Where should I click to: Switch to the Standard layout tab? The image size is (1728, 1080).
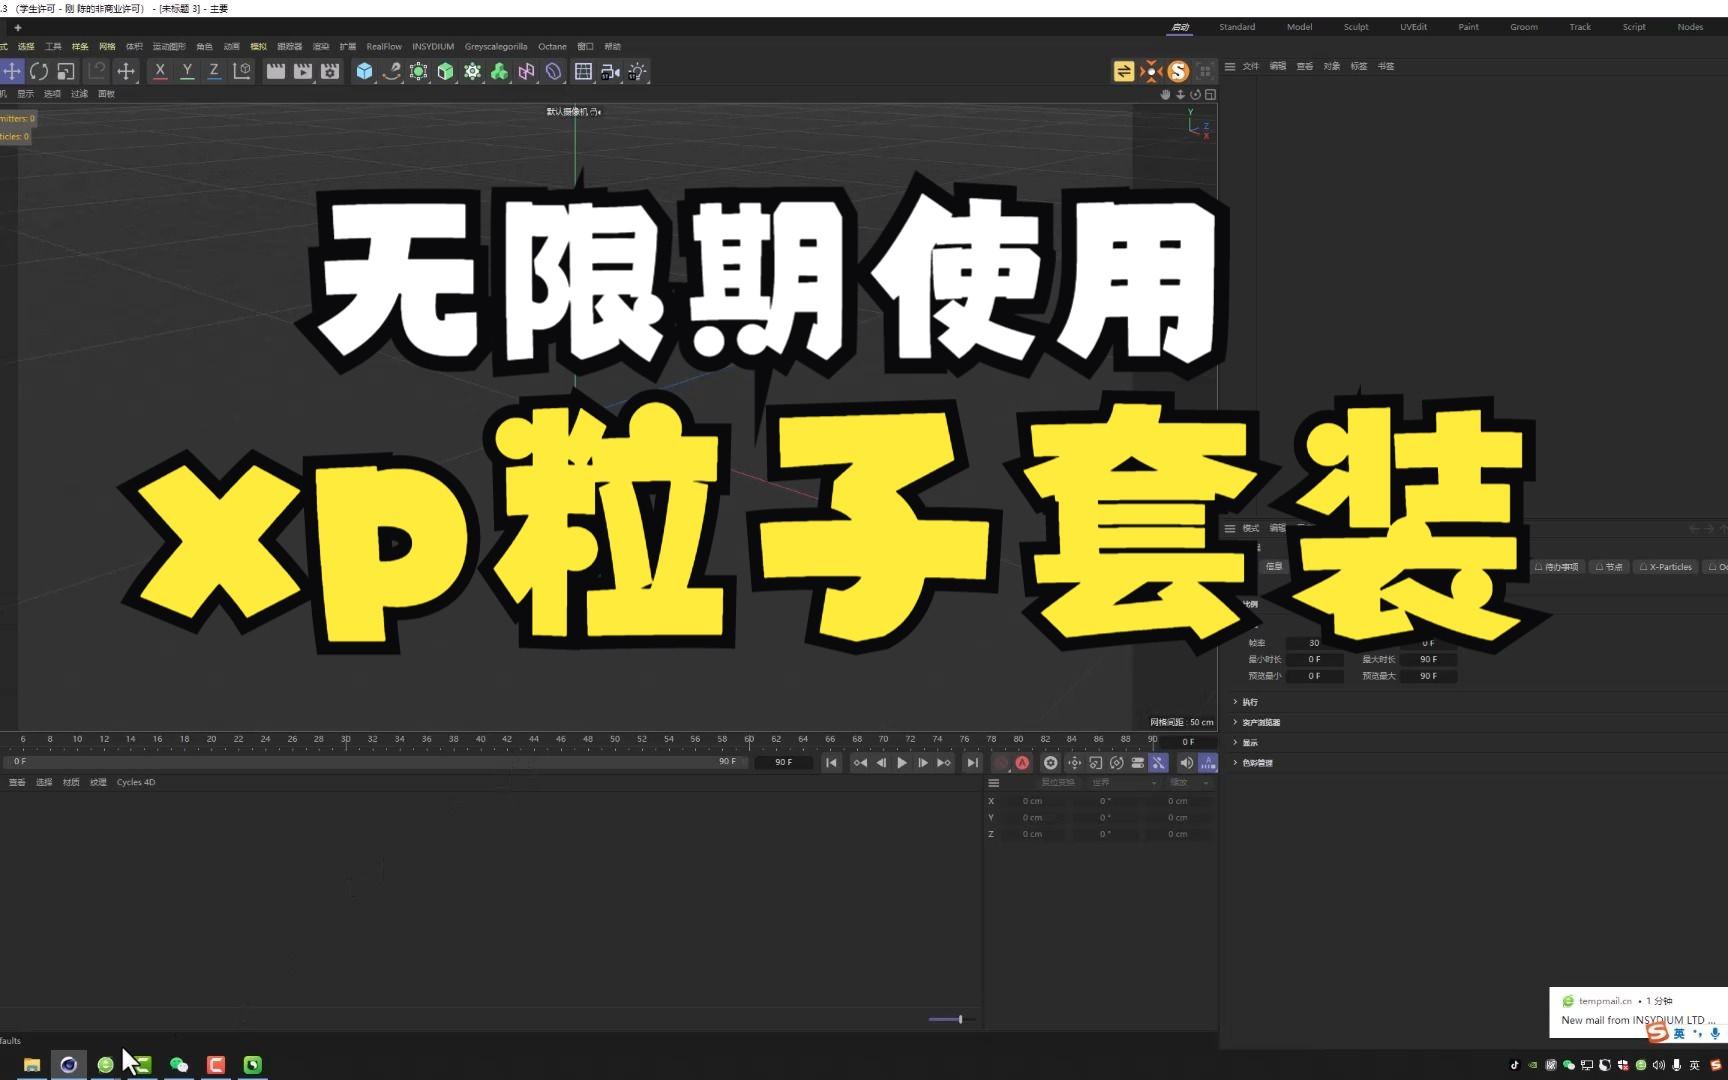1237,27
